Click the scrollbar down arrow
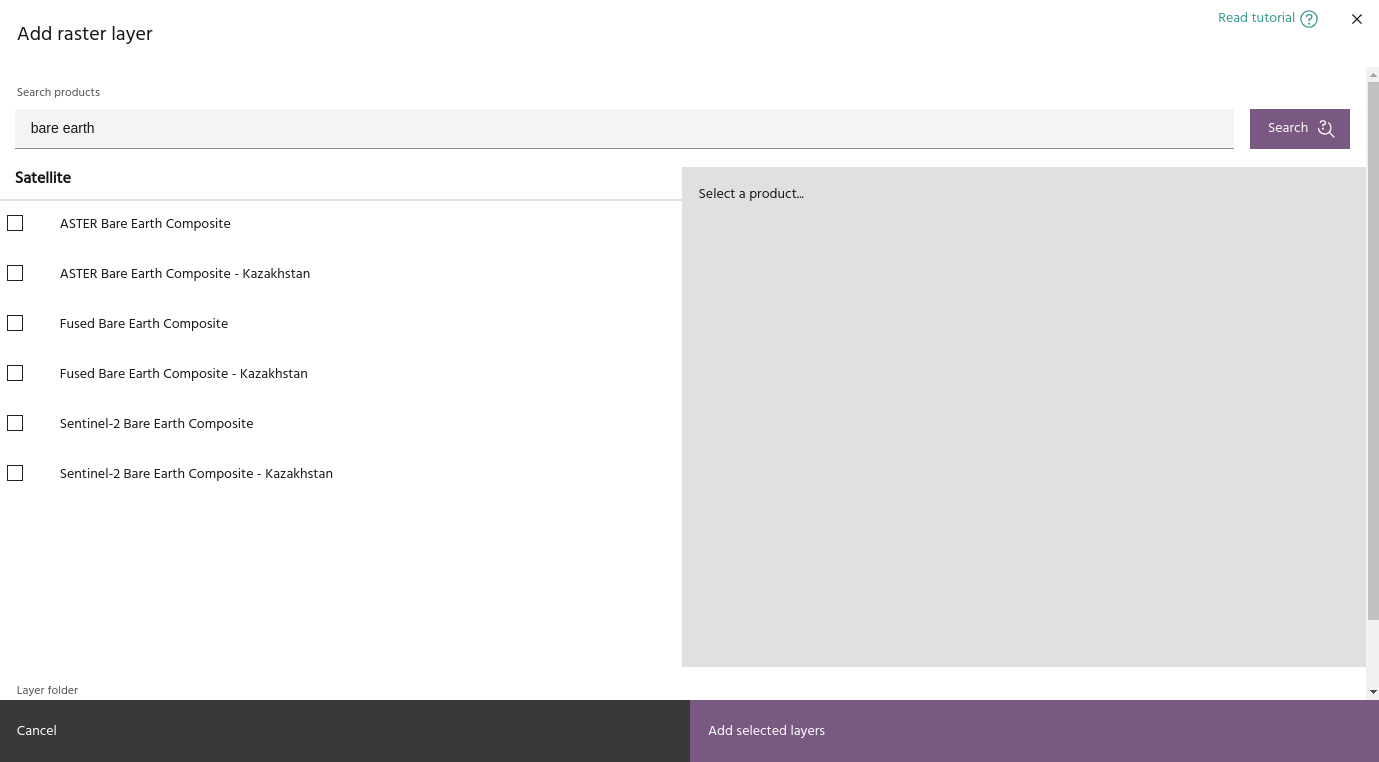 point(1372,691)
